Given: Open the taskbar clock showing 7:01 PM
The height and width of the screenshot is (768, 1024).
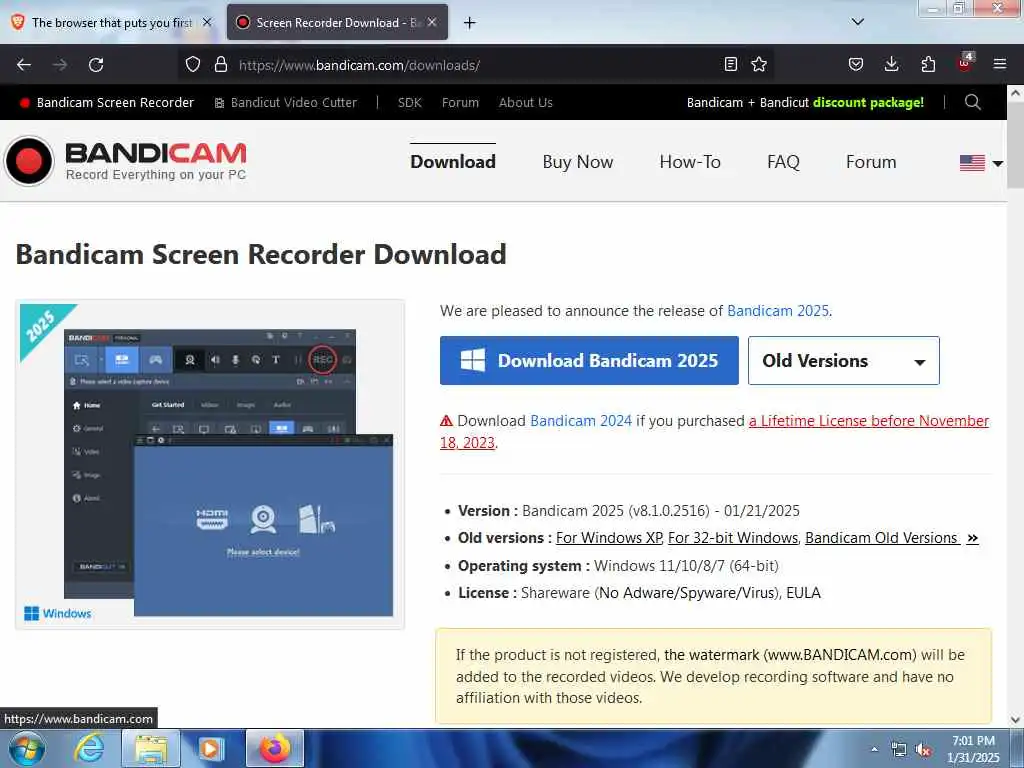Looking at the screenshot, I should point(973,749).
